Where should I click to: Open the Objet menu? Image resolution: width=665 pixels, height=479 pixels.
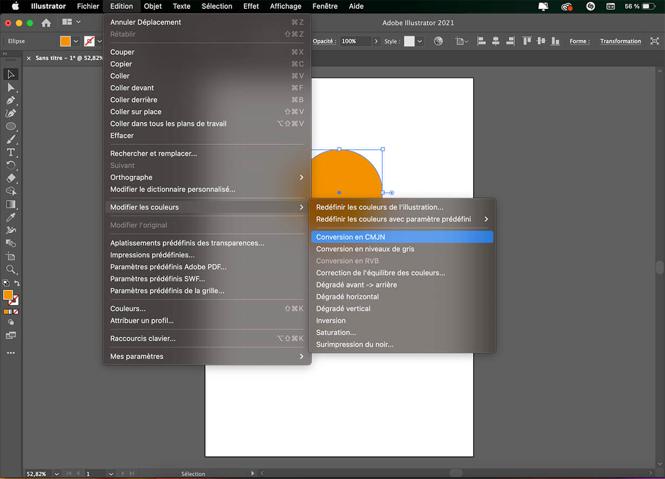(152, 6)
